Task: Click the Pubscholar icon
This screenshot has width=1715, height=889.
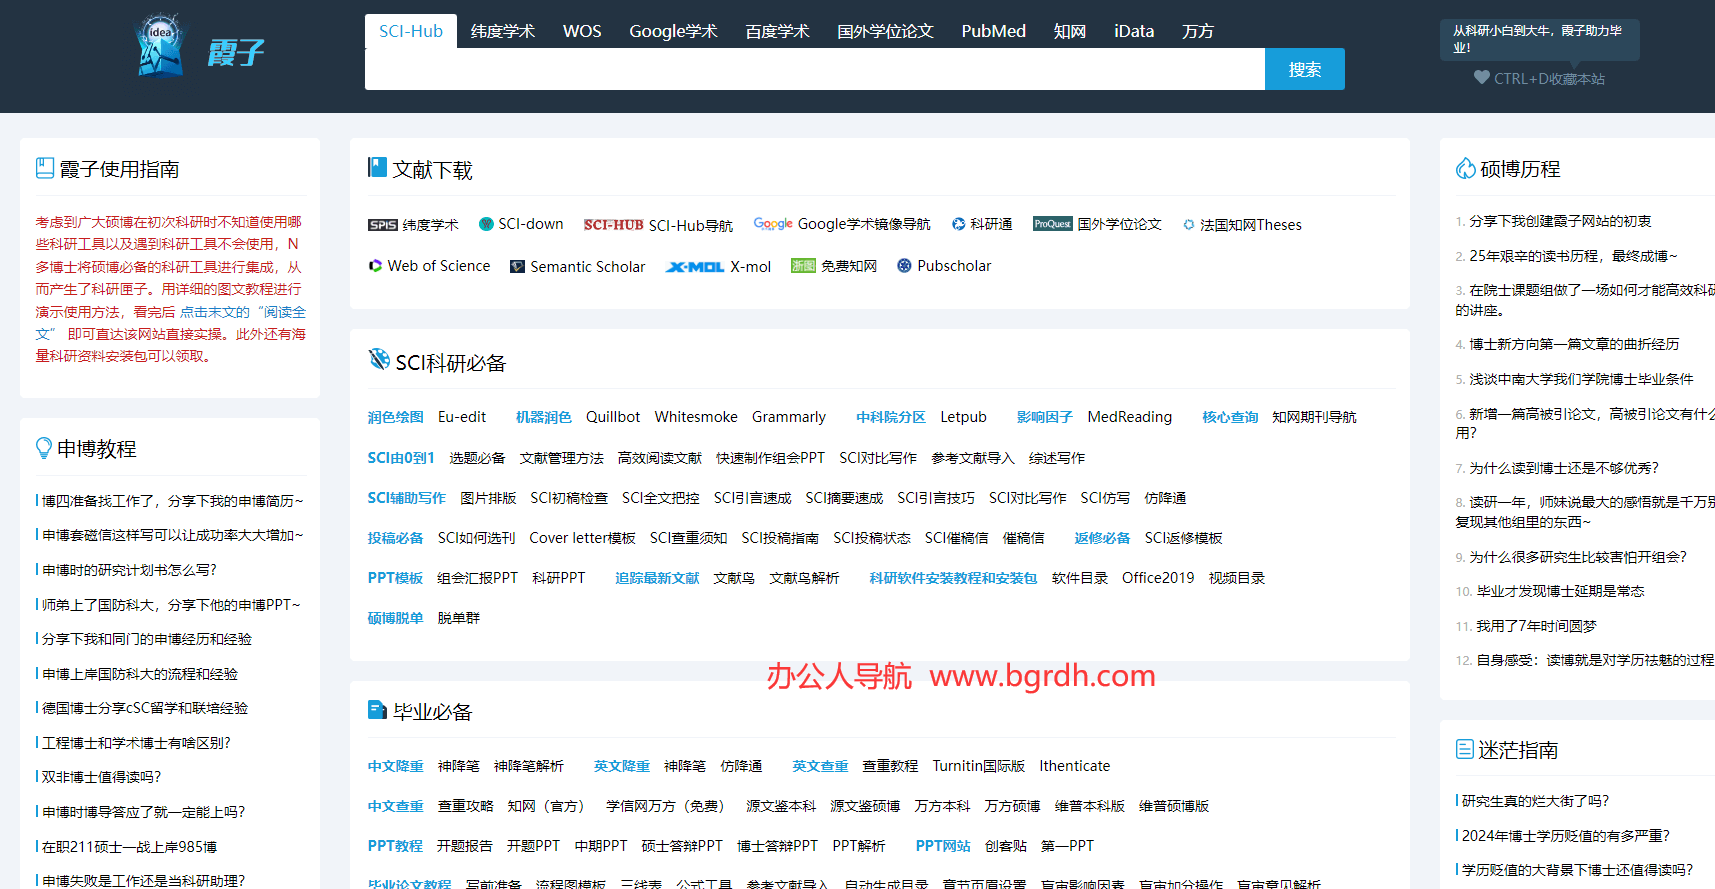Action: tap(904, 266)
